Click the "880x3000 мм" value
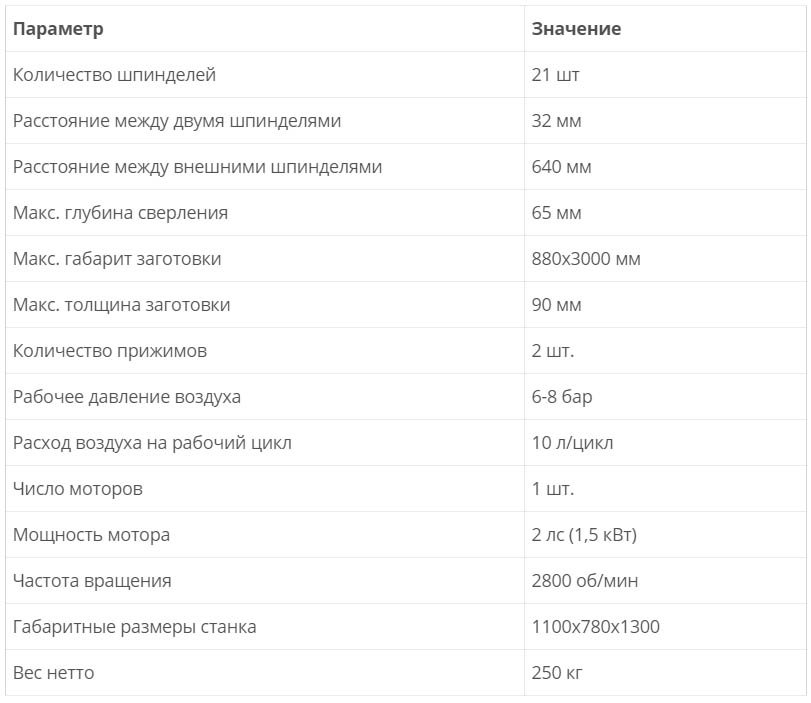Screen dimensions: 811x703 point(586,259)
